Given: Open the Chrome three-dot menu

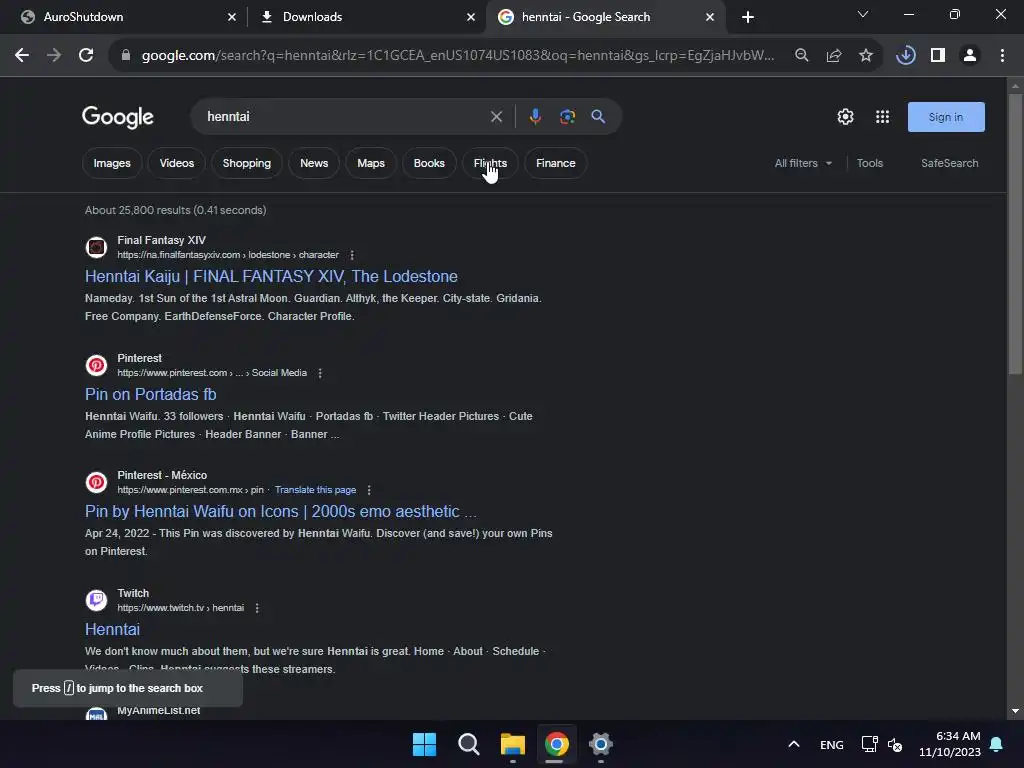Looking at the screenshot, I should click(x=1002, y=56).
